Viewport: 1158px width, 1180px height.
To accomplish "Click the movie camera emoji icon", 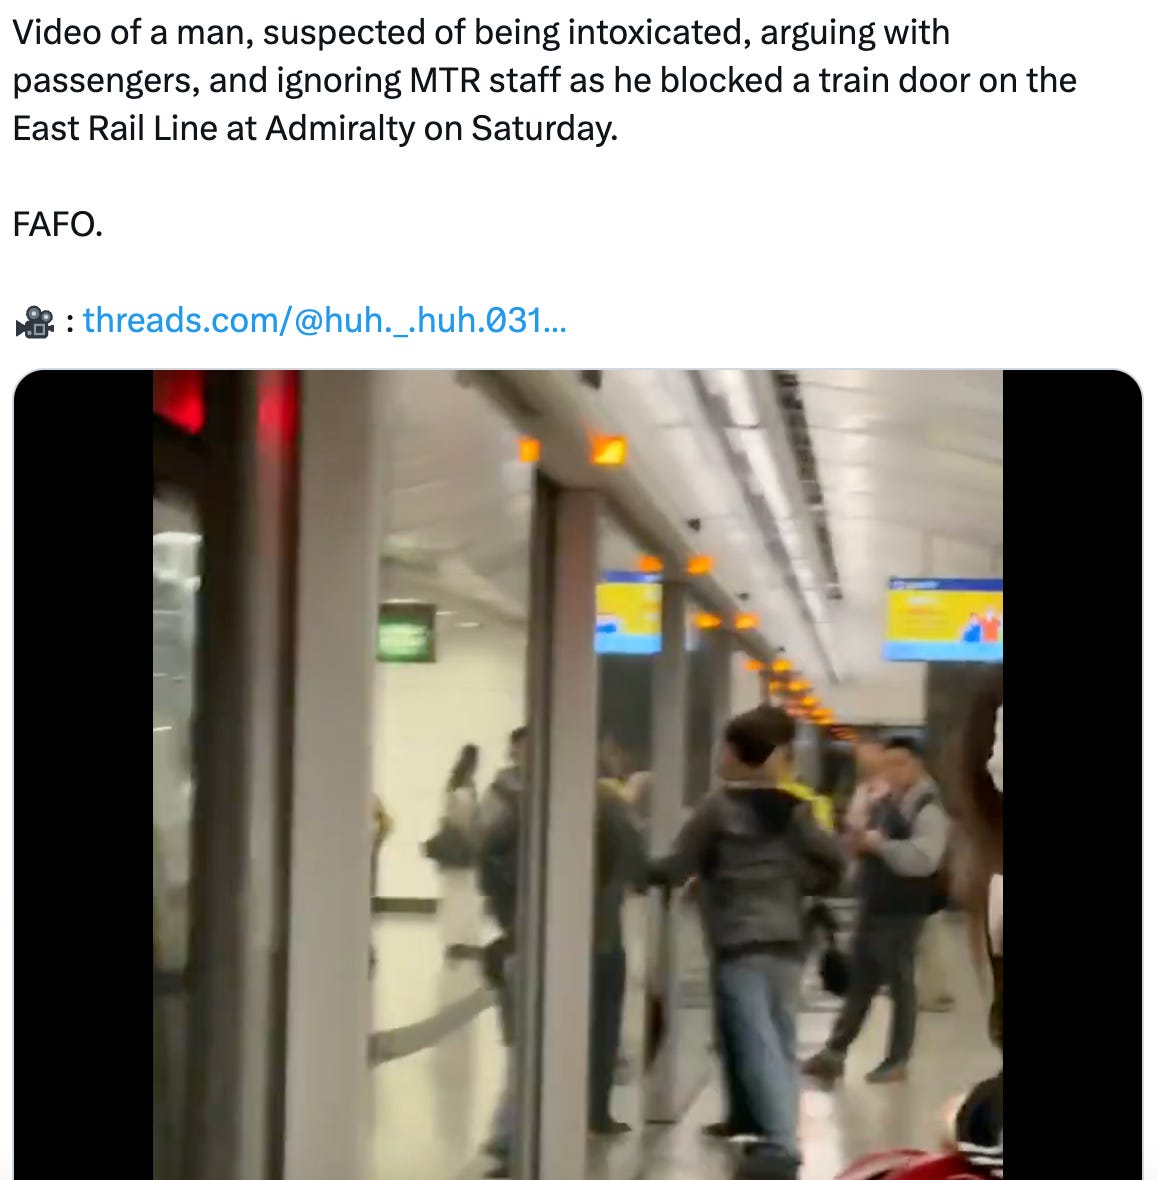I will pos(35,322).
